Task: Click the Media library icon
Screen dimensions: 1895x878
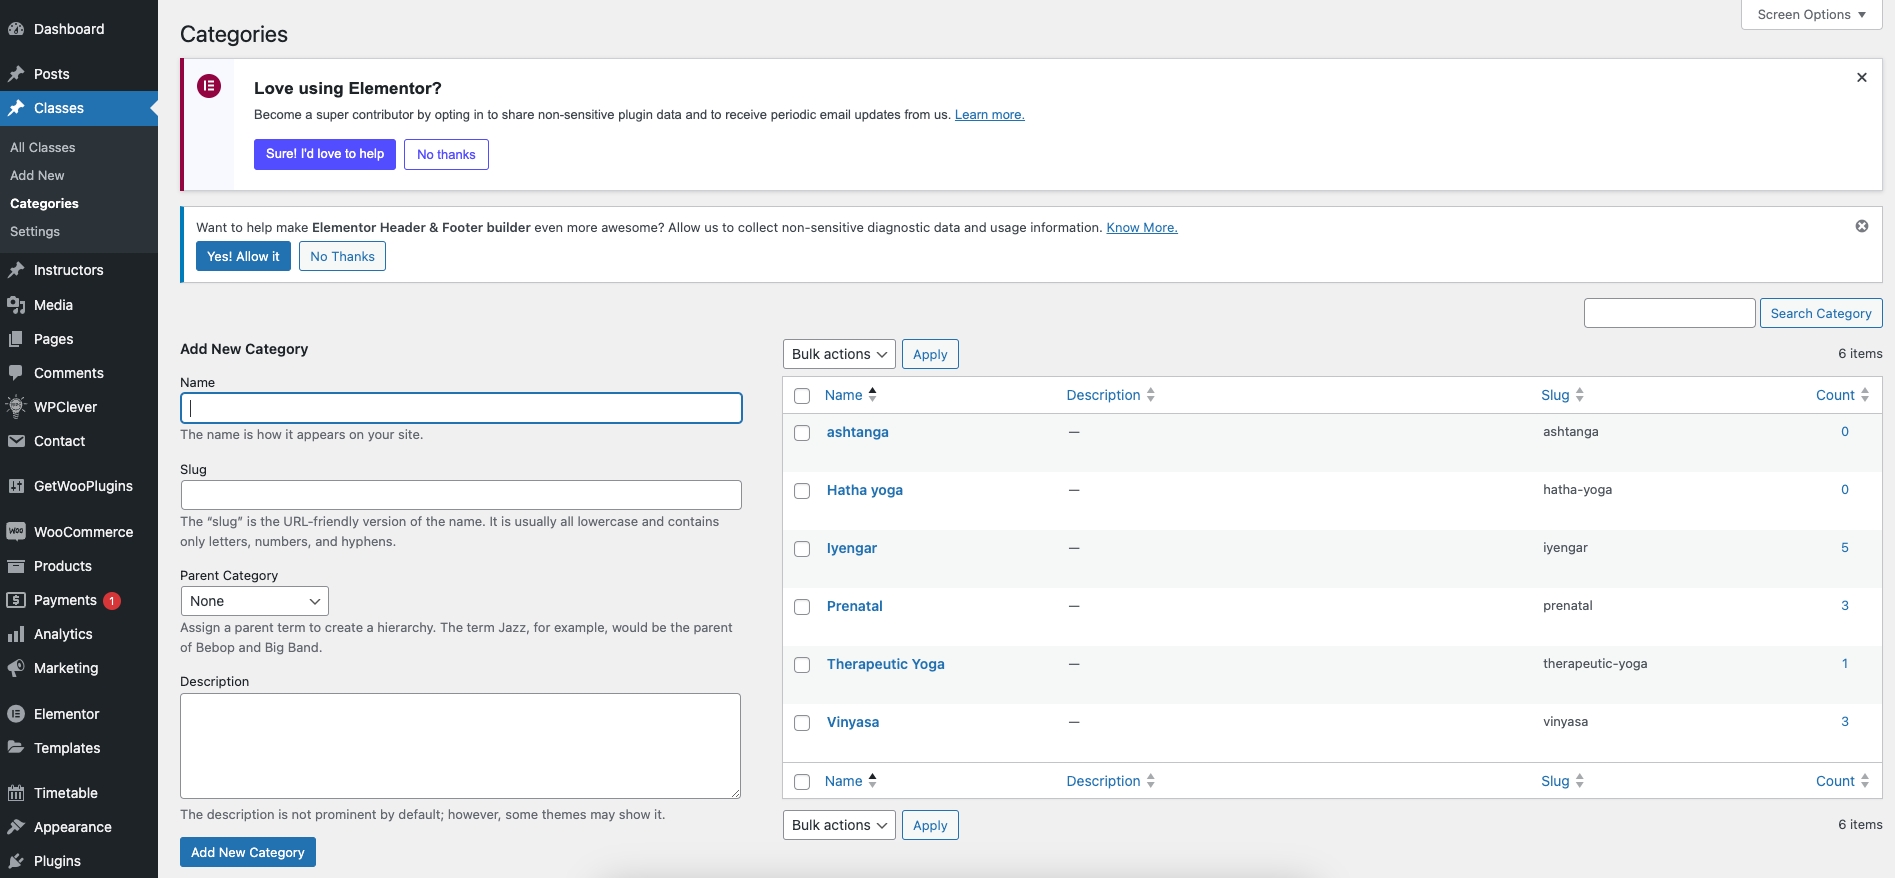Action: coord(16,305)
